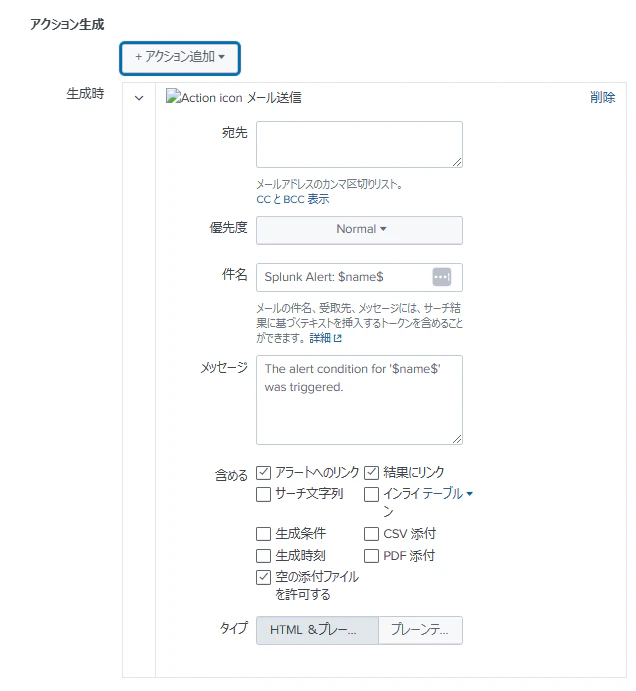Screen dimensions: 636x691
Task: Open the アクション追加 dropdown button
Action: pos(180,58)
